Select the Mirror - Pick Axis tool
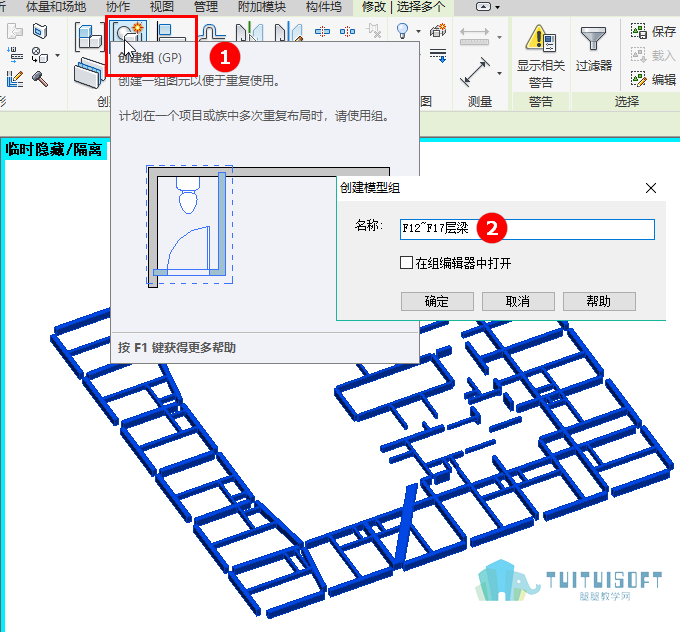 [x=250, y=32]
